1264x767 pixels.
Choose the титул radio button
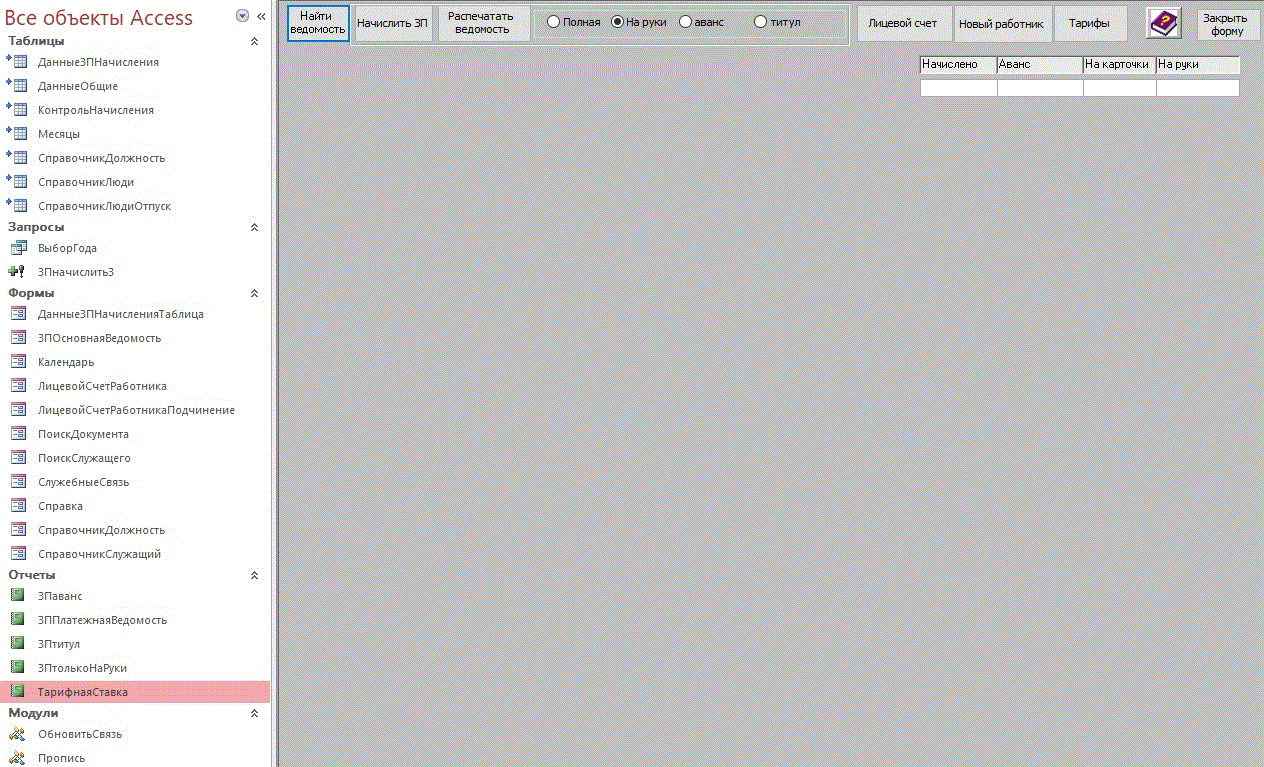pyautogui.click(x=760, y=22)
